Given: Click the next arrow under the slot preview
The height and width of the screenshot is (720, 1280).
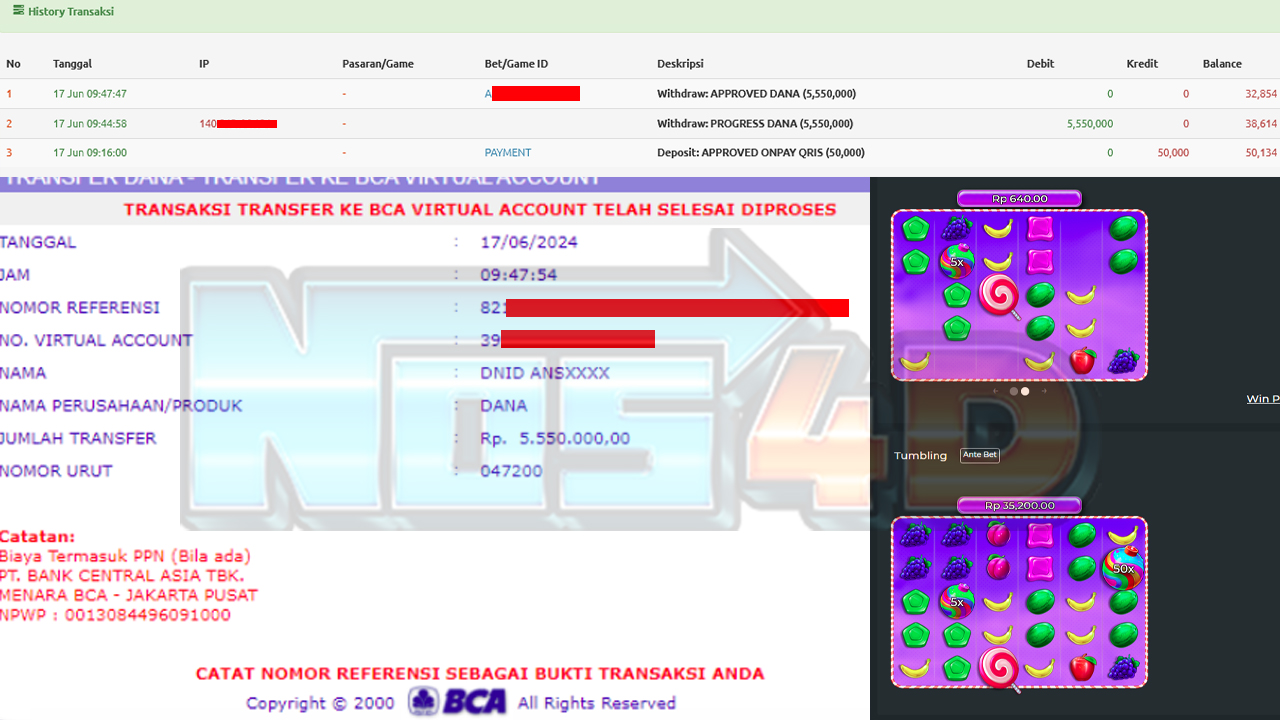Looking at the screenshot, I should click(1044, 391).
